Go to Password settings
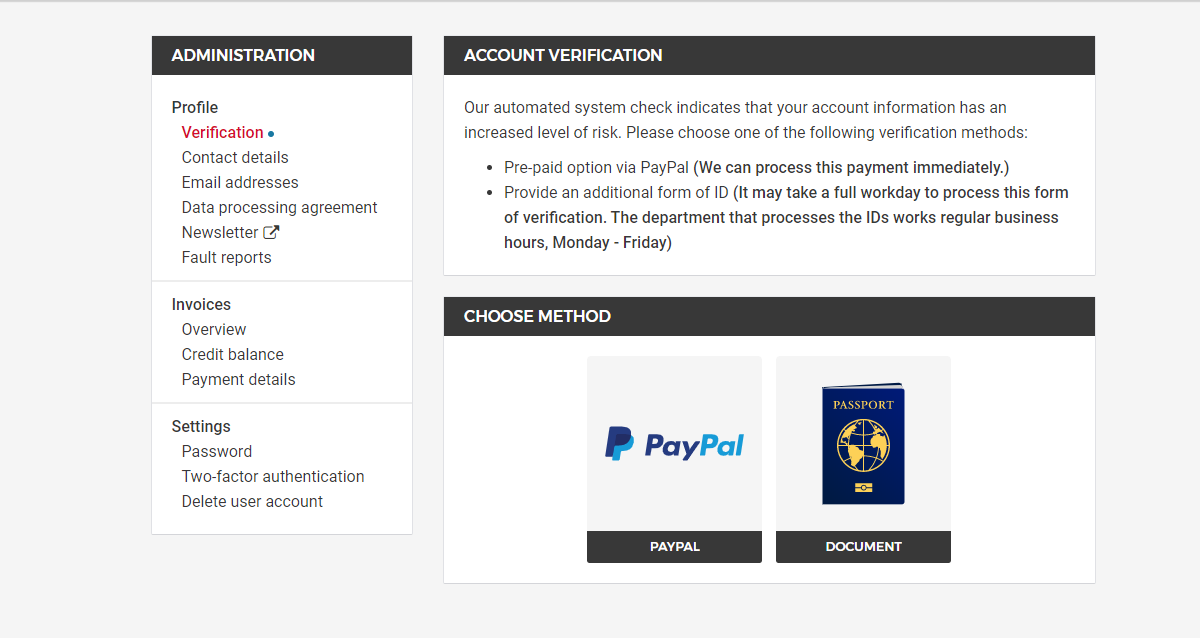The width and height of the screenshot is (1200, 638). click(217, 451)
